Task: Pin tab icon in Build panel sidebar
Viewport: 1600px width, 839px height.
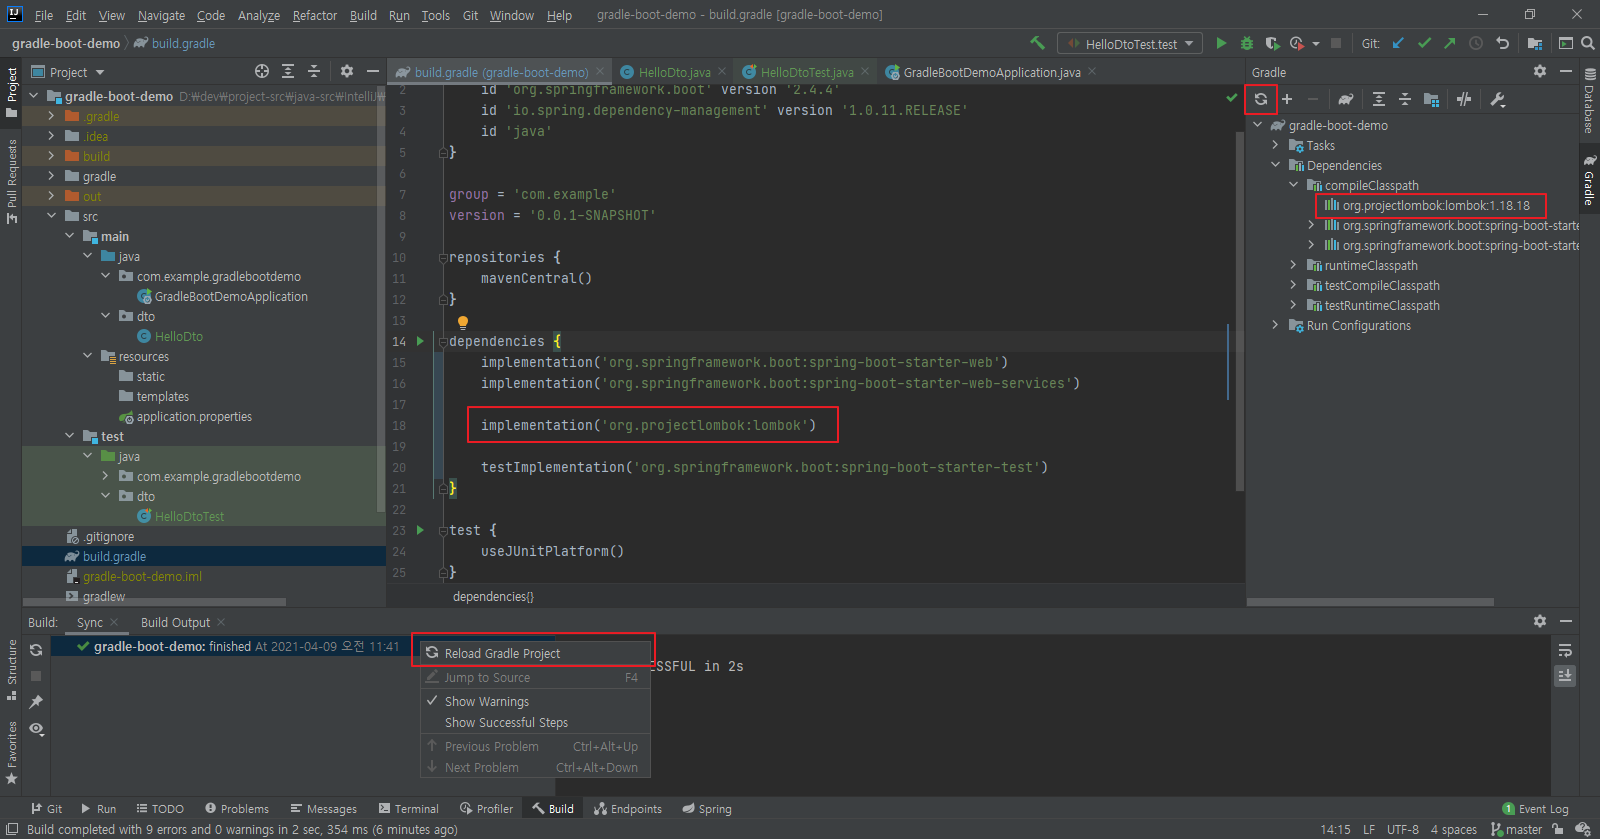Action: [36, 702]
